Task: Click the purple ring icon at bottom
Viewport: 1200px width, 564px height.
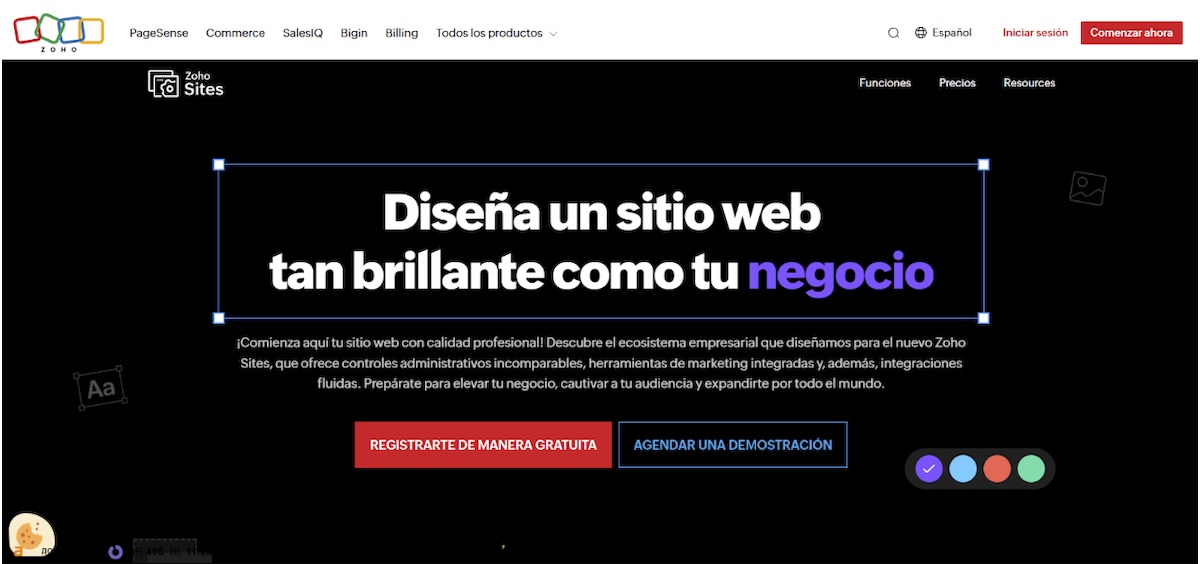Action: (x=116, y=552)
